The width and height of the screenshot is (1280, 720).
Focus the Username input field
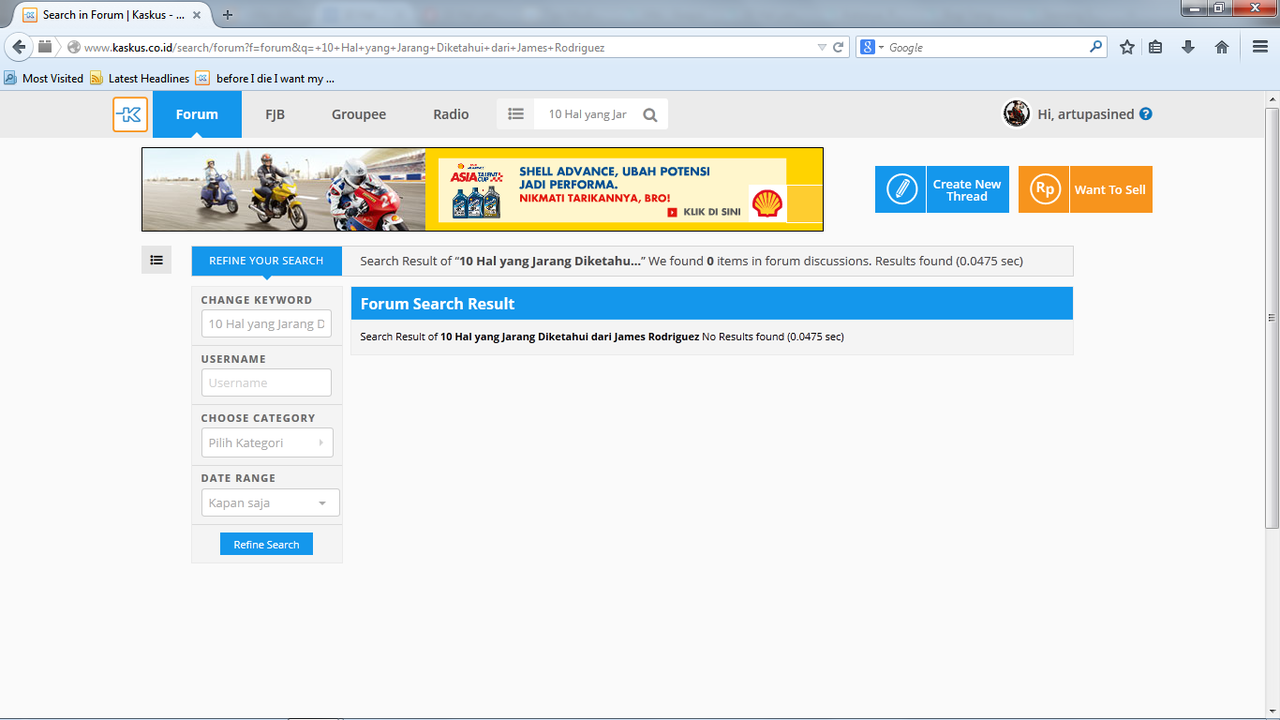(266, 383)
